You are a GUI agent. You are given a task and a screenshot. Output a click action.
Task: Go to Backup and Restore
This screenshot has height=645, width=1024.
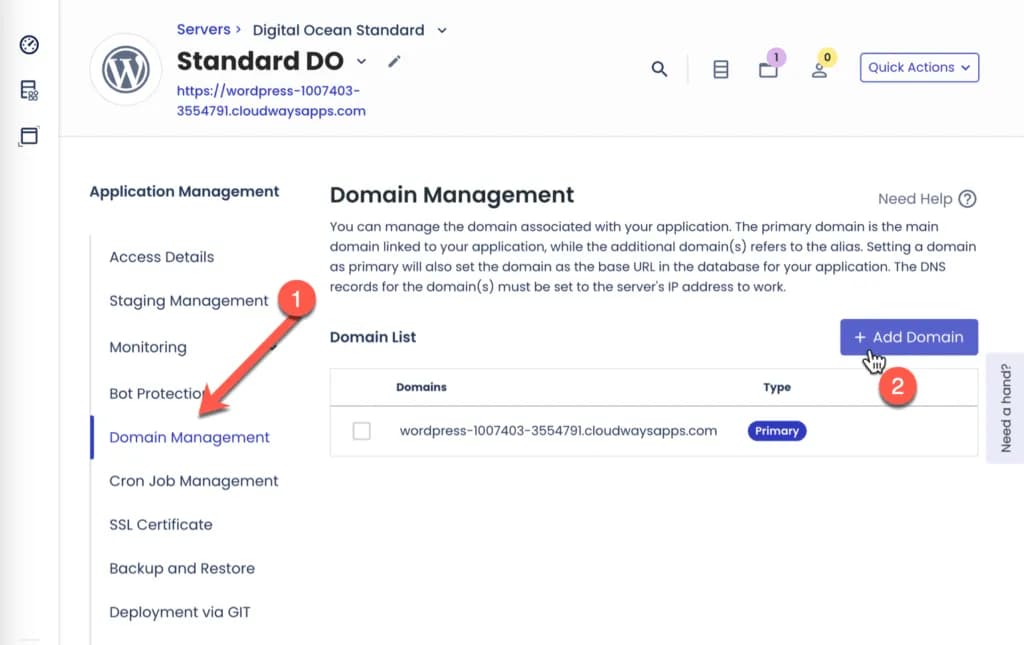click(x=181, y=568)
